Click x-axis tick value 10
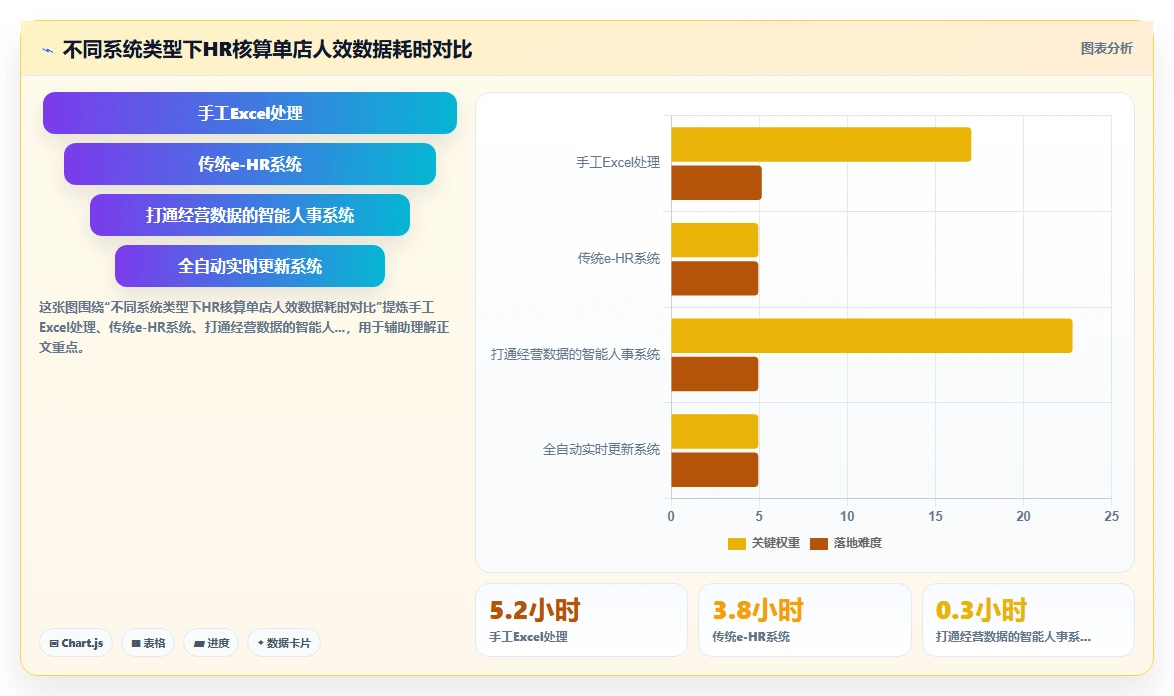The height and width of the screenshot is (696, 1174). click(847, 516)
